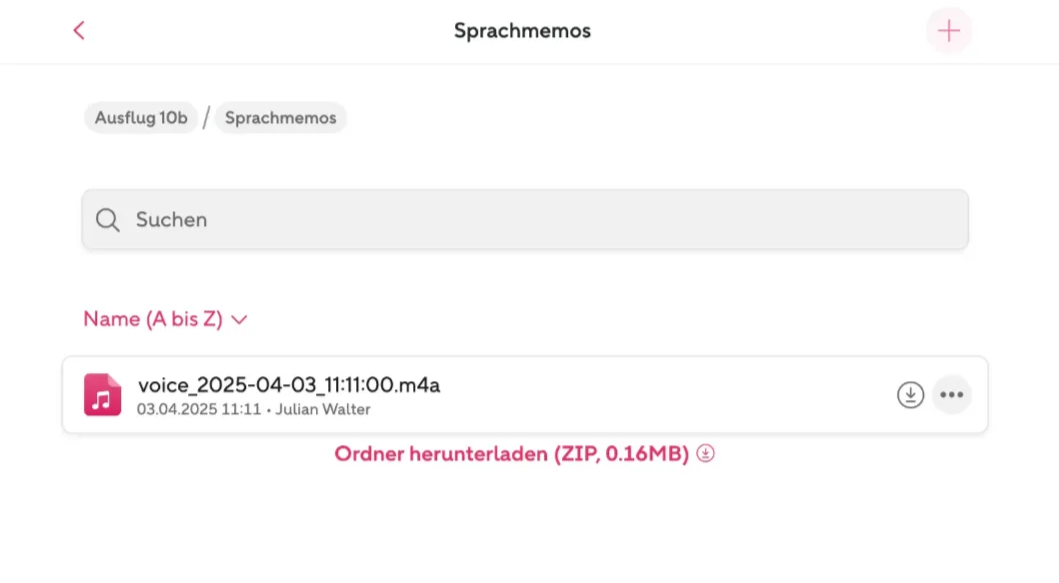Viewport: 1059px width, 583px height.
Task: Navigate to the Ausflug 10b breadcrumb
Action: tap(141, 118)
